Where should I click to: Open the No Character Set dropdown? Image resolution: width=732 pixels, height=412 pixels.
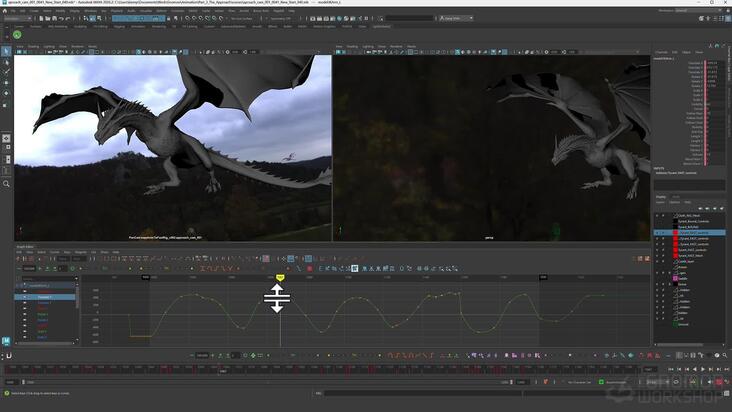(578, 382)
